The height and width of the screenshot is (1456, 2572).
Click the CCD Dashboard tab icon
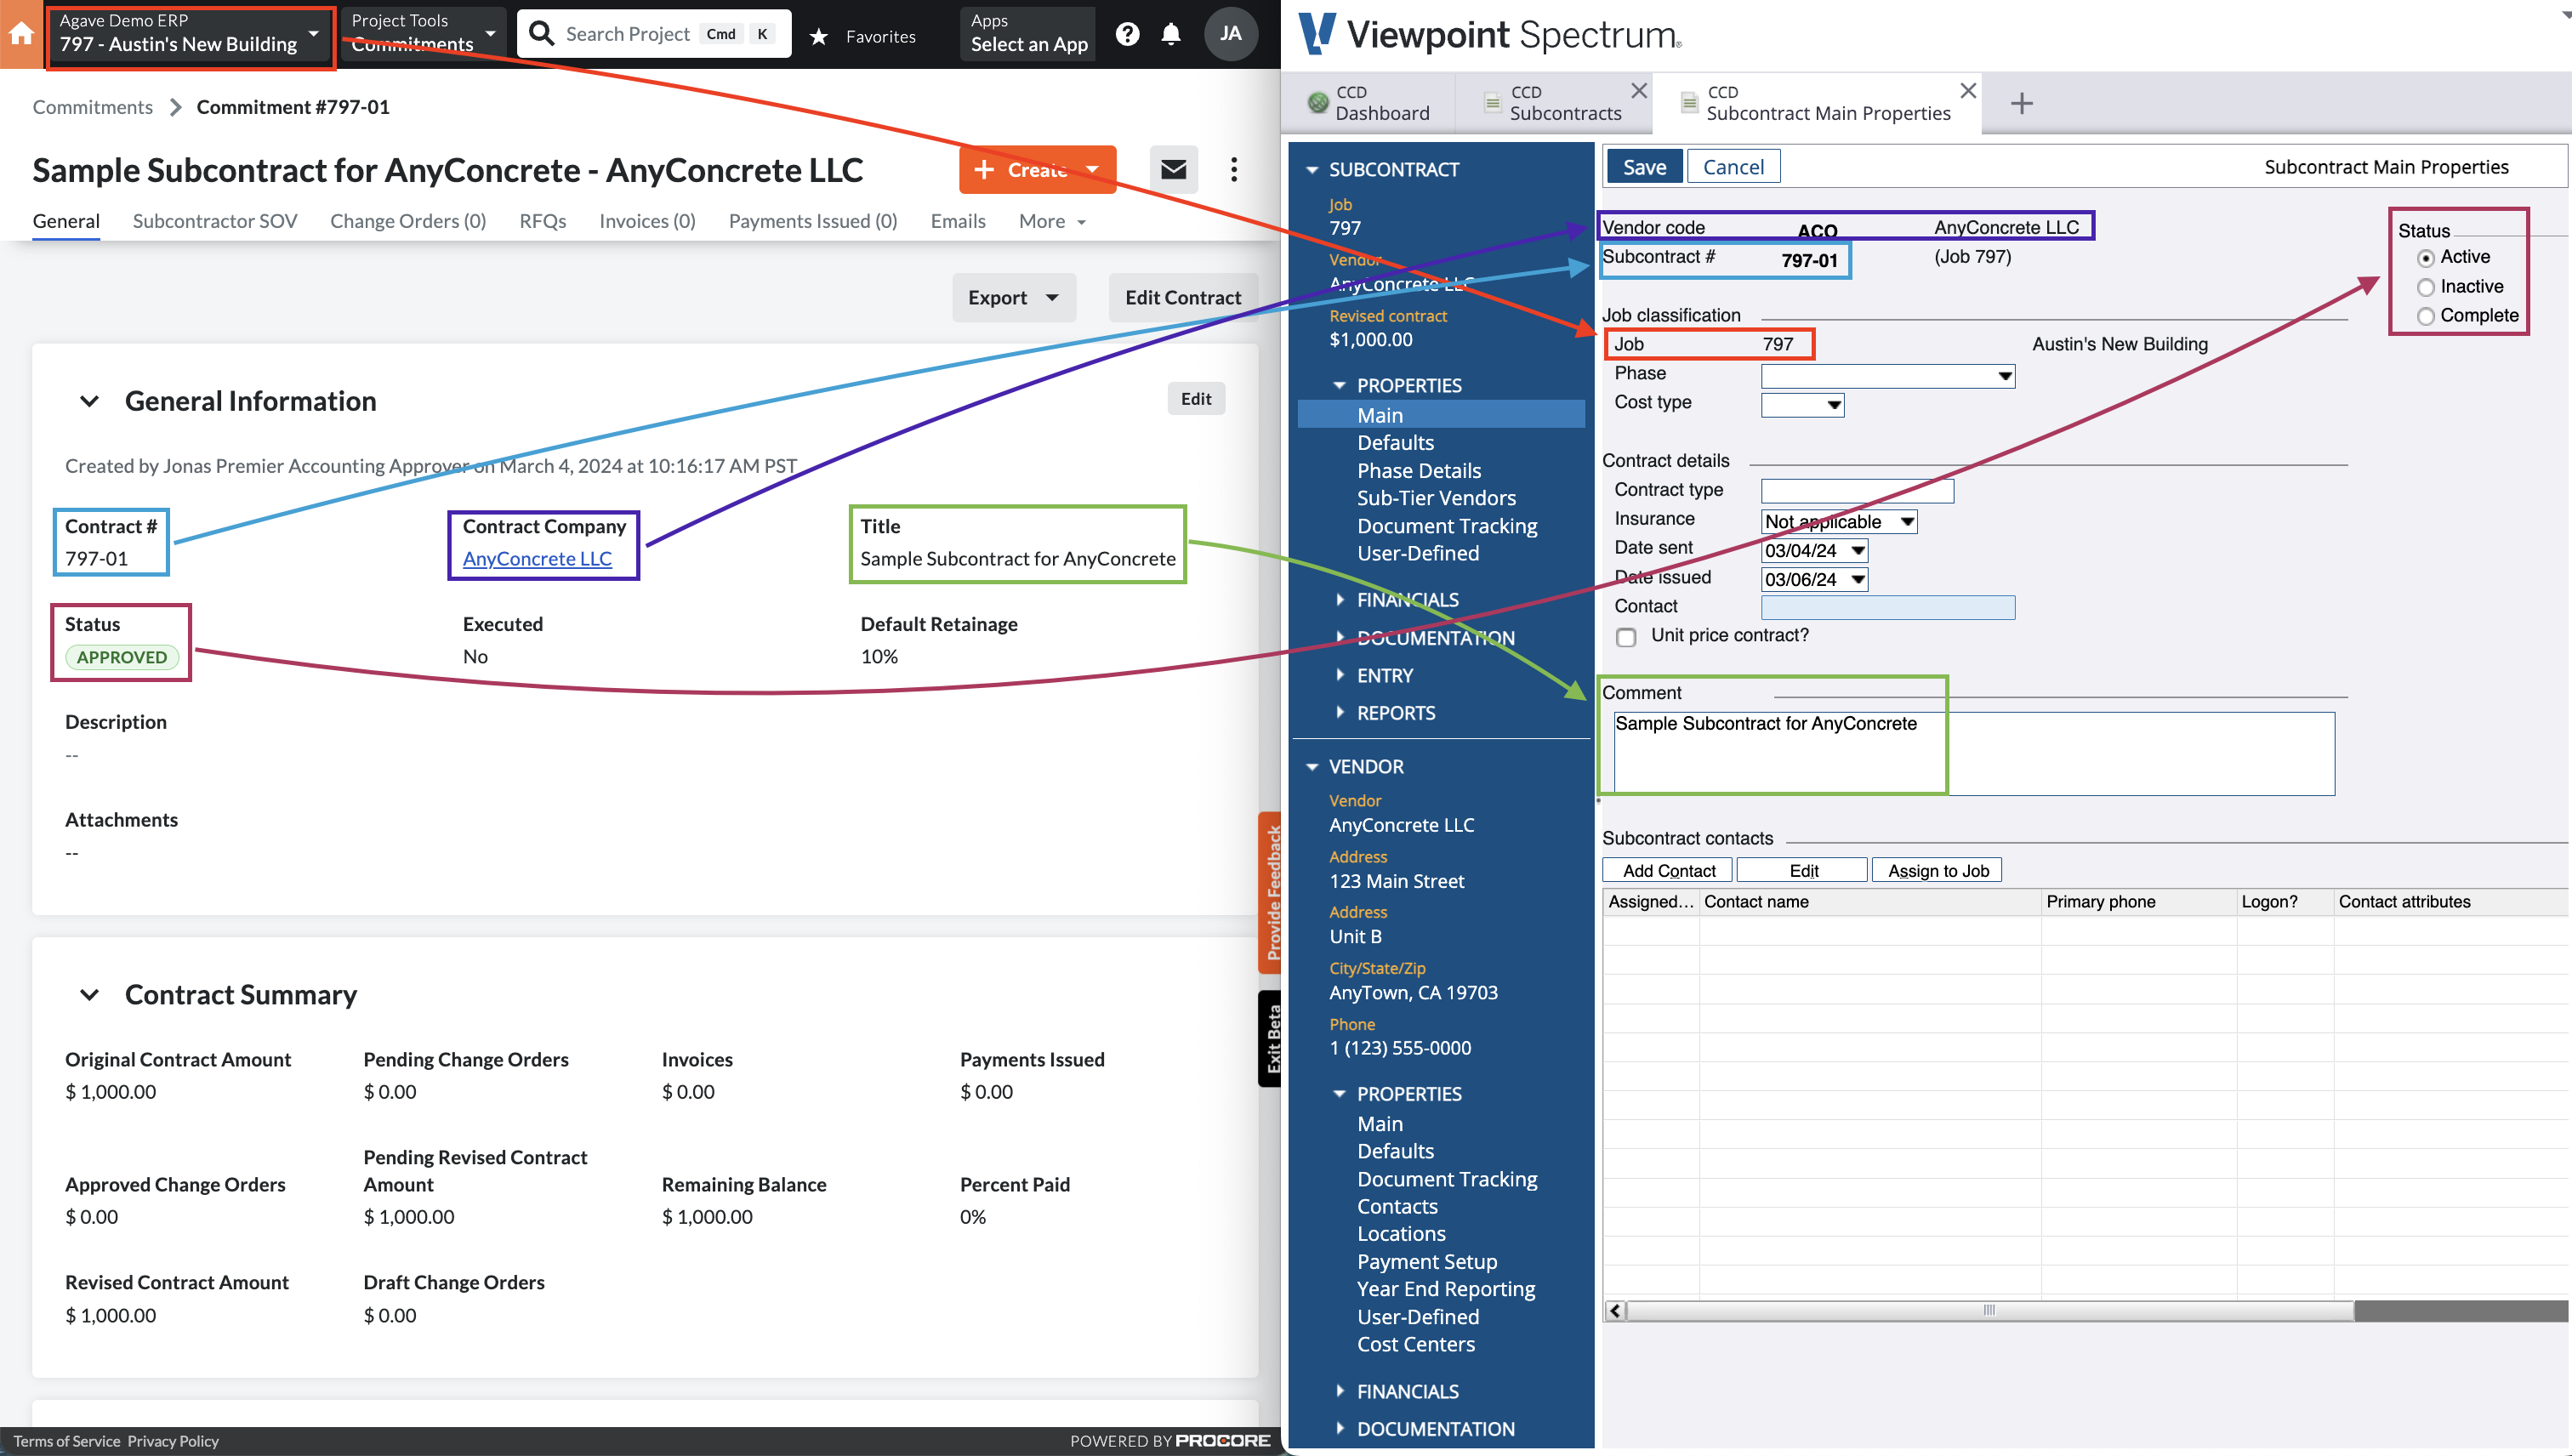(x=1318, y=102)
